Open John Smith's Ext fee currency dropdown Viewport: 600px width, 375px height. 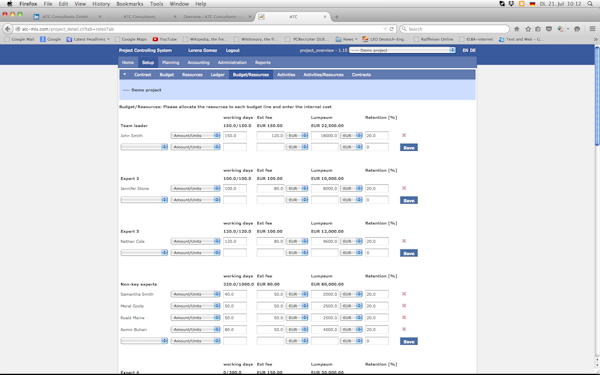point(297,135)
